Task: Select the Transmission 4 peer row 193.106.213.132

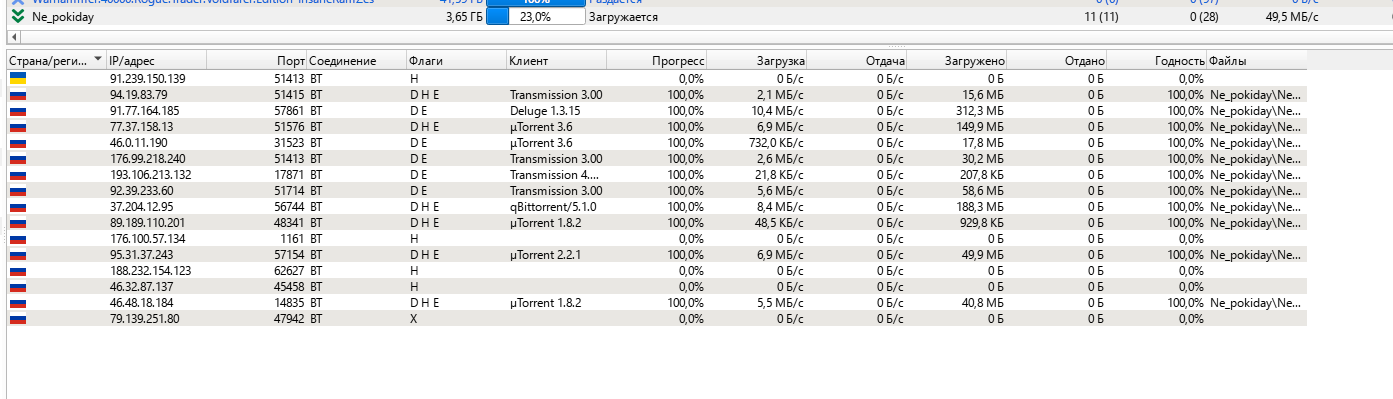Action: coord(656,174)
